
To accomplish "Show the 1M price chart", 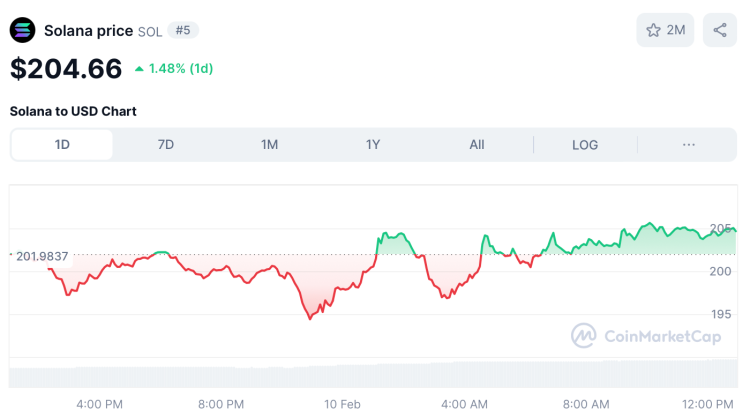I will pos(269,145).
